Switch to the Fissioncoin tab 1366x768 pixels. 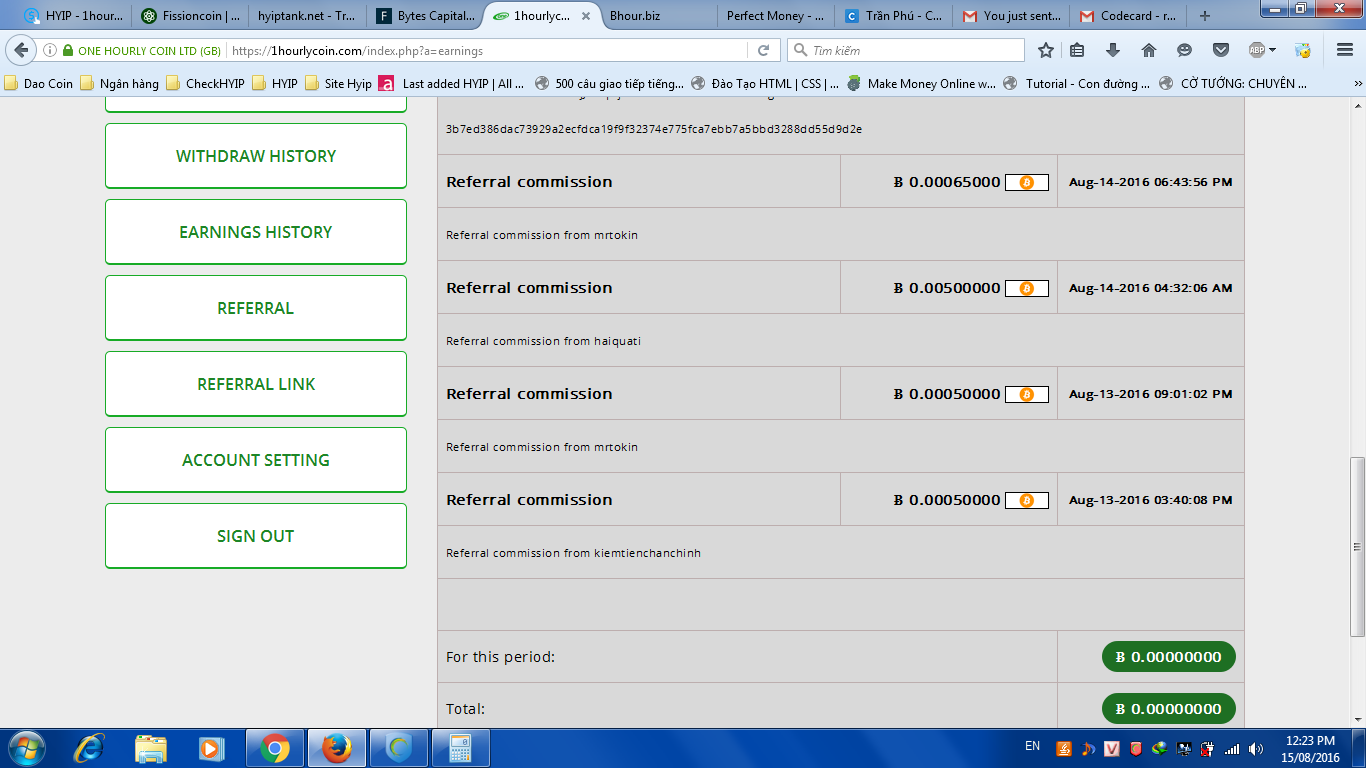pyautogui.click(x=190, y=16)
